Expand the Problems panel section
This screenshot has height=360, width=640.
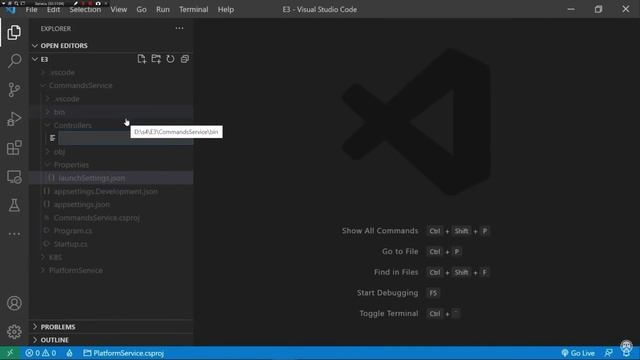coord(111,327)
